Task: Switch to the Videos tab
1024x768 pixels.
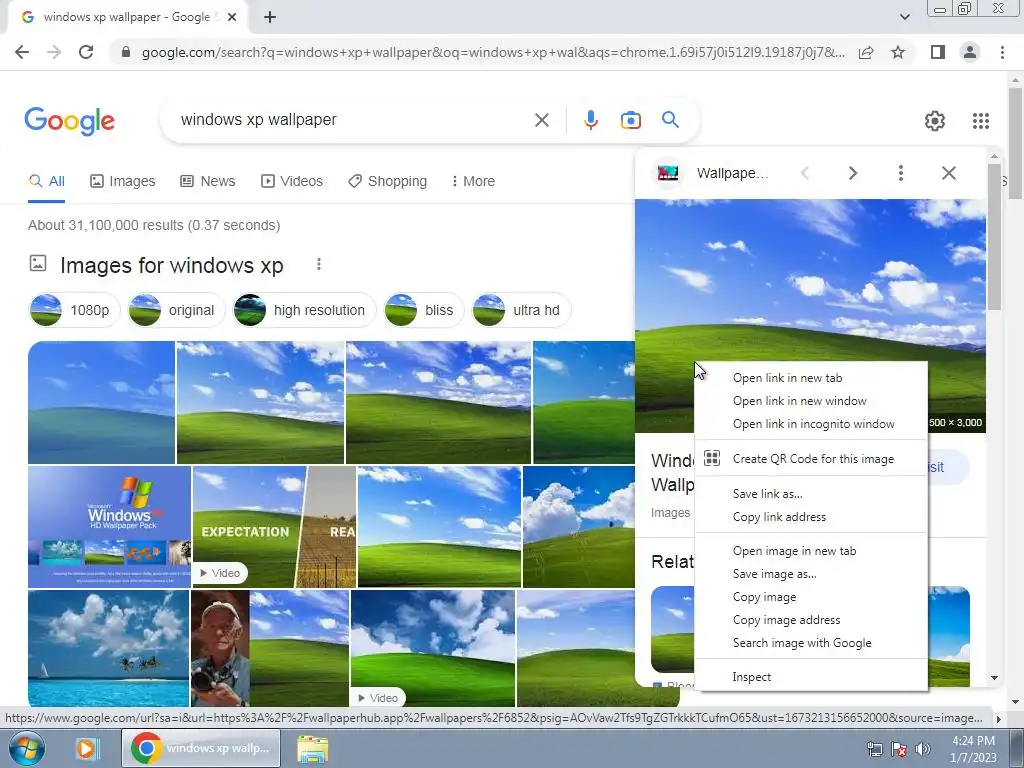Action: click(292, 181)
